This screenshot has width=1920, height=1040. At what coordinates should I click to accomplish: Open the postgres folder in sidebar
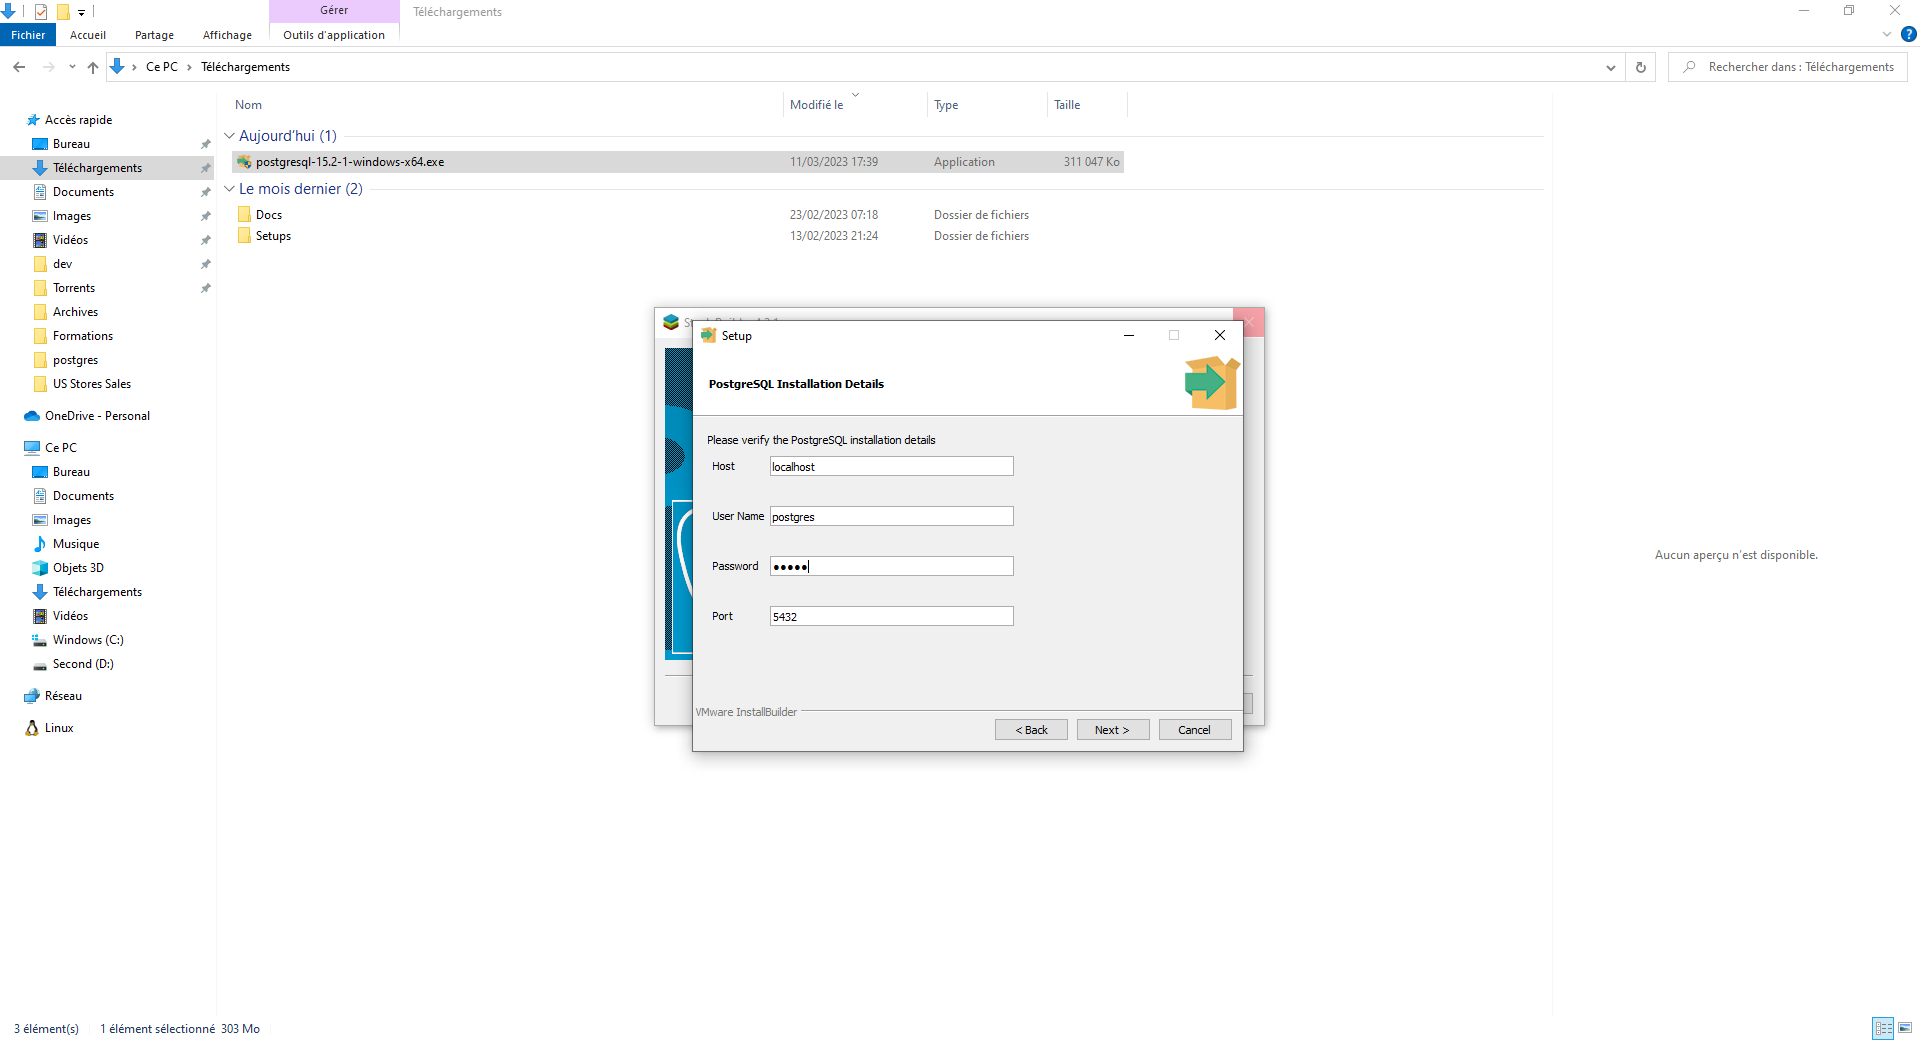pos(75,360)
